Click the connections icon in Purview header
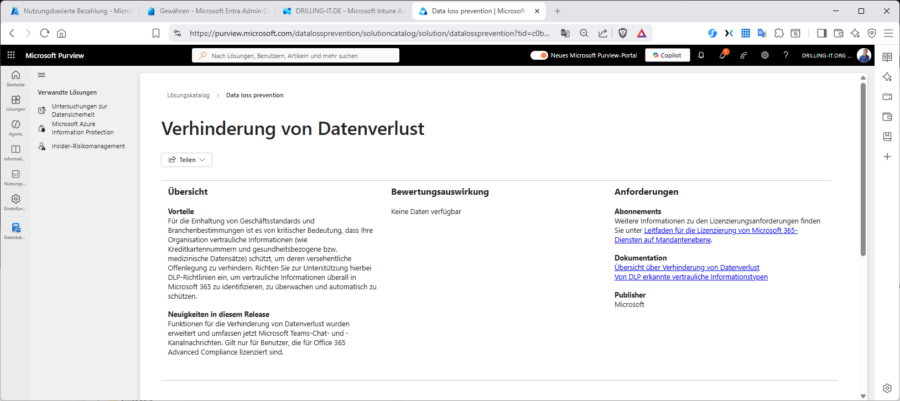 click(743, 56)
